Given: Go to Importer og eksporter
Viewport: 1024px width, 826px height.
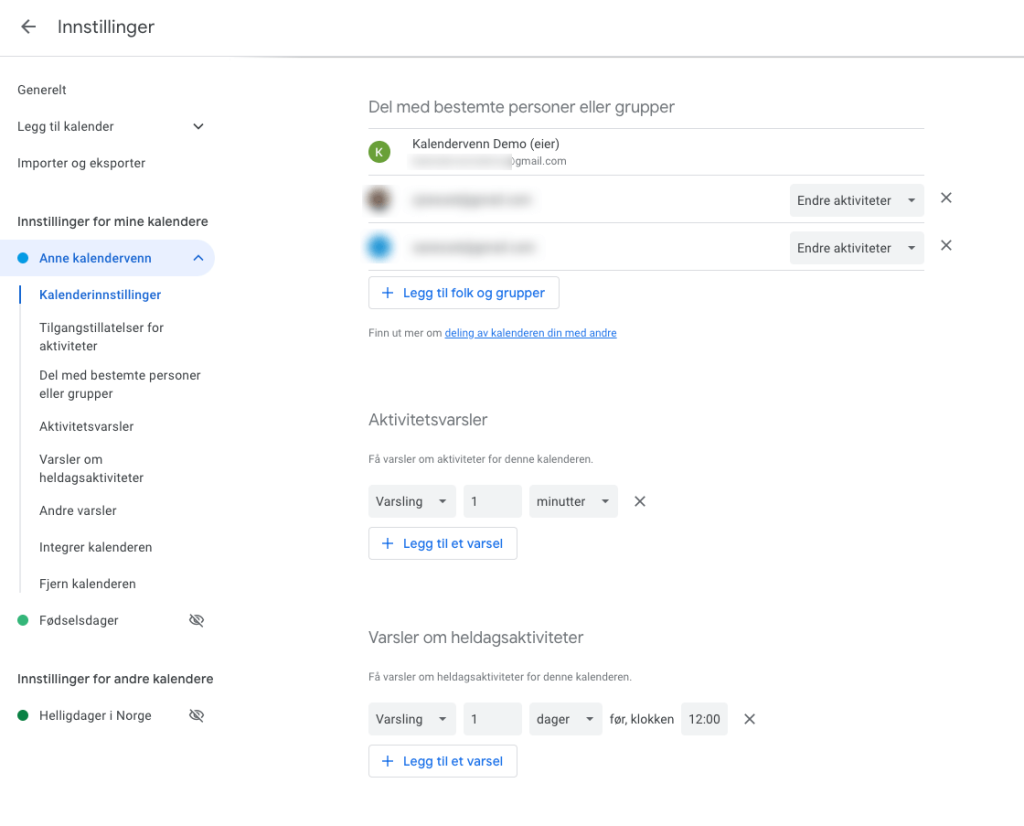Looking at the screenshot, I should click(x=81, y=163).
